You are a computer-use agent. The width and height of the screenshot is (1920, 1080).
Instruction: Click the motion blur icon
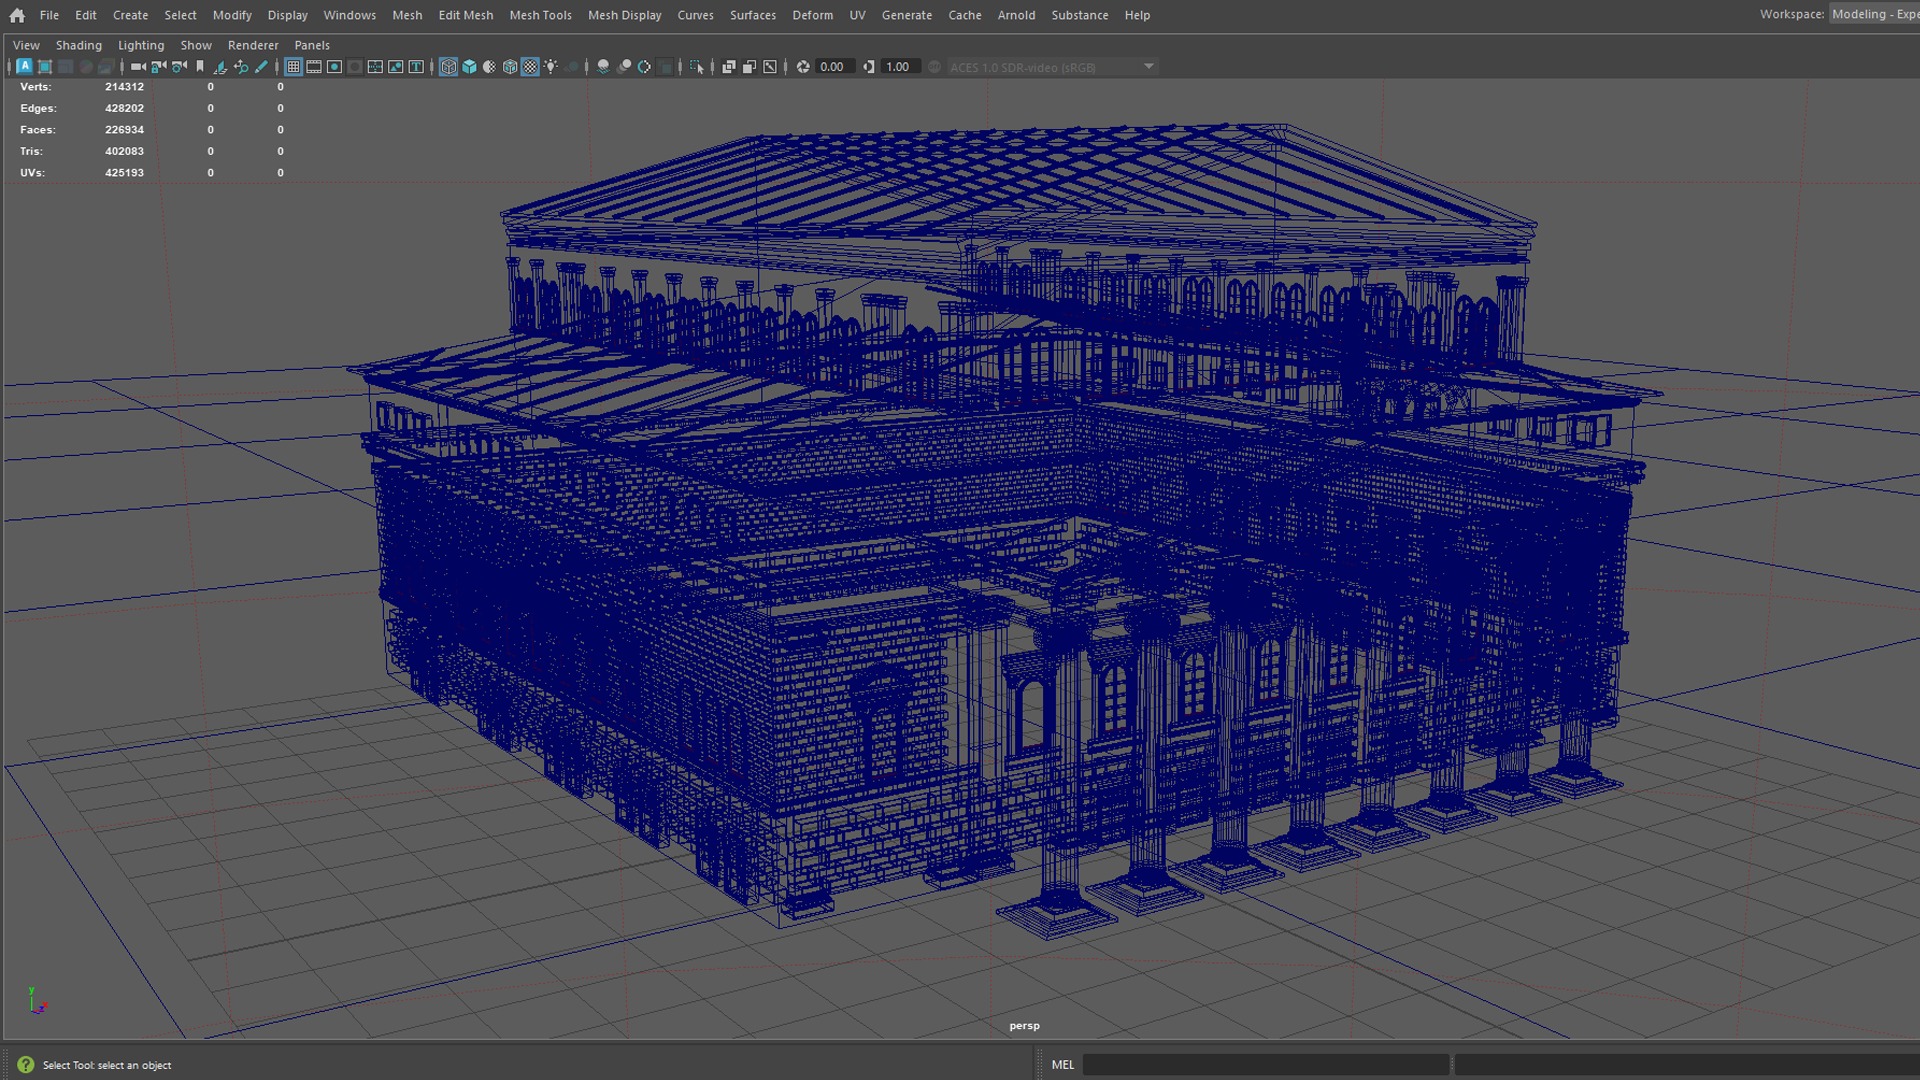click(624, 67)
